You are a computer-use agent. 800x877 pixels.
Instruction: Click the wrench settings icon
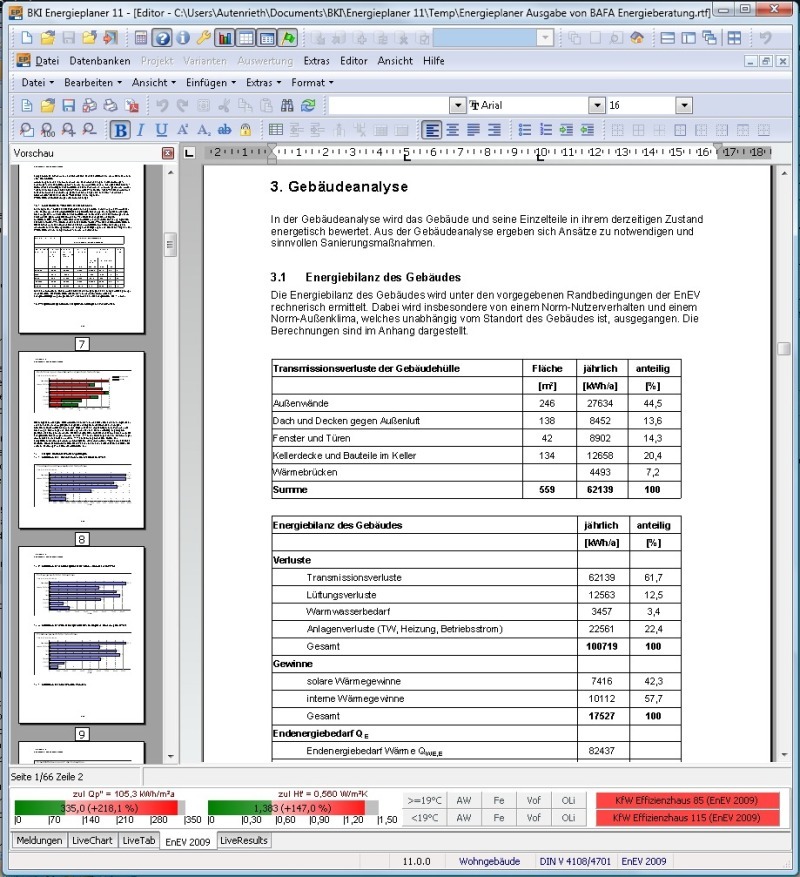click(204, 38)
